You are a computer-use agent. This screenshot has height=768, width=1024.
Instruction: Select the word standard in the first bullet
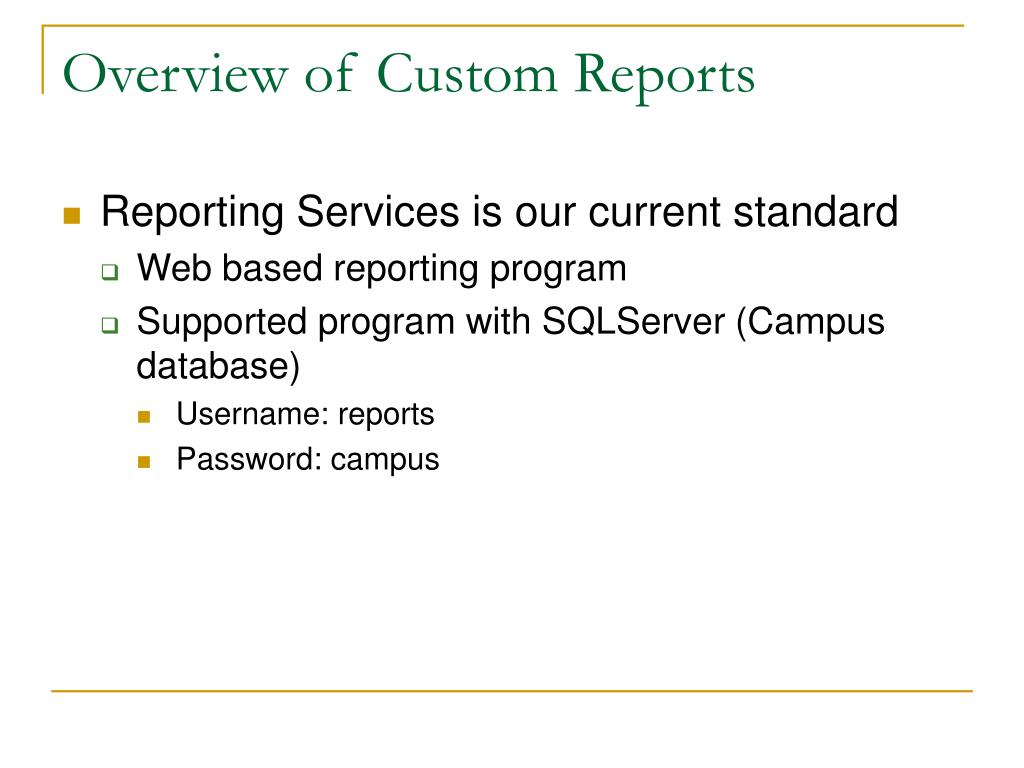pos(816,212)
